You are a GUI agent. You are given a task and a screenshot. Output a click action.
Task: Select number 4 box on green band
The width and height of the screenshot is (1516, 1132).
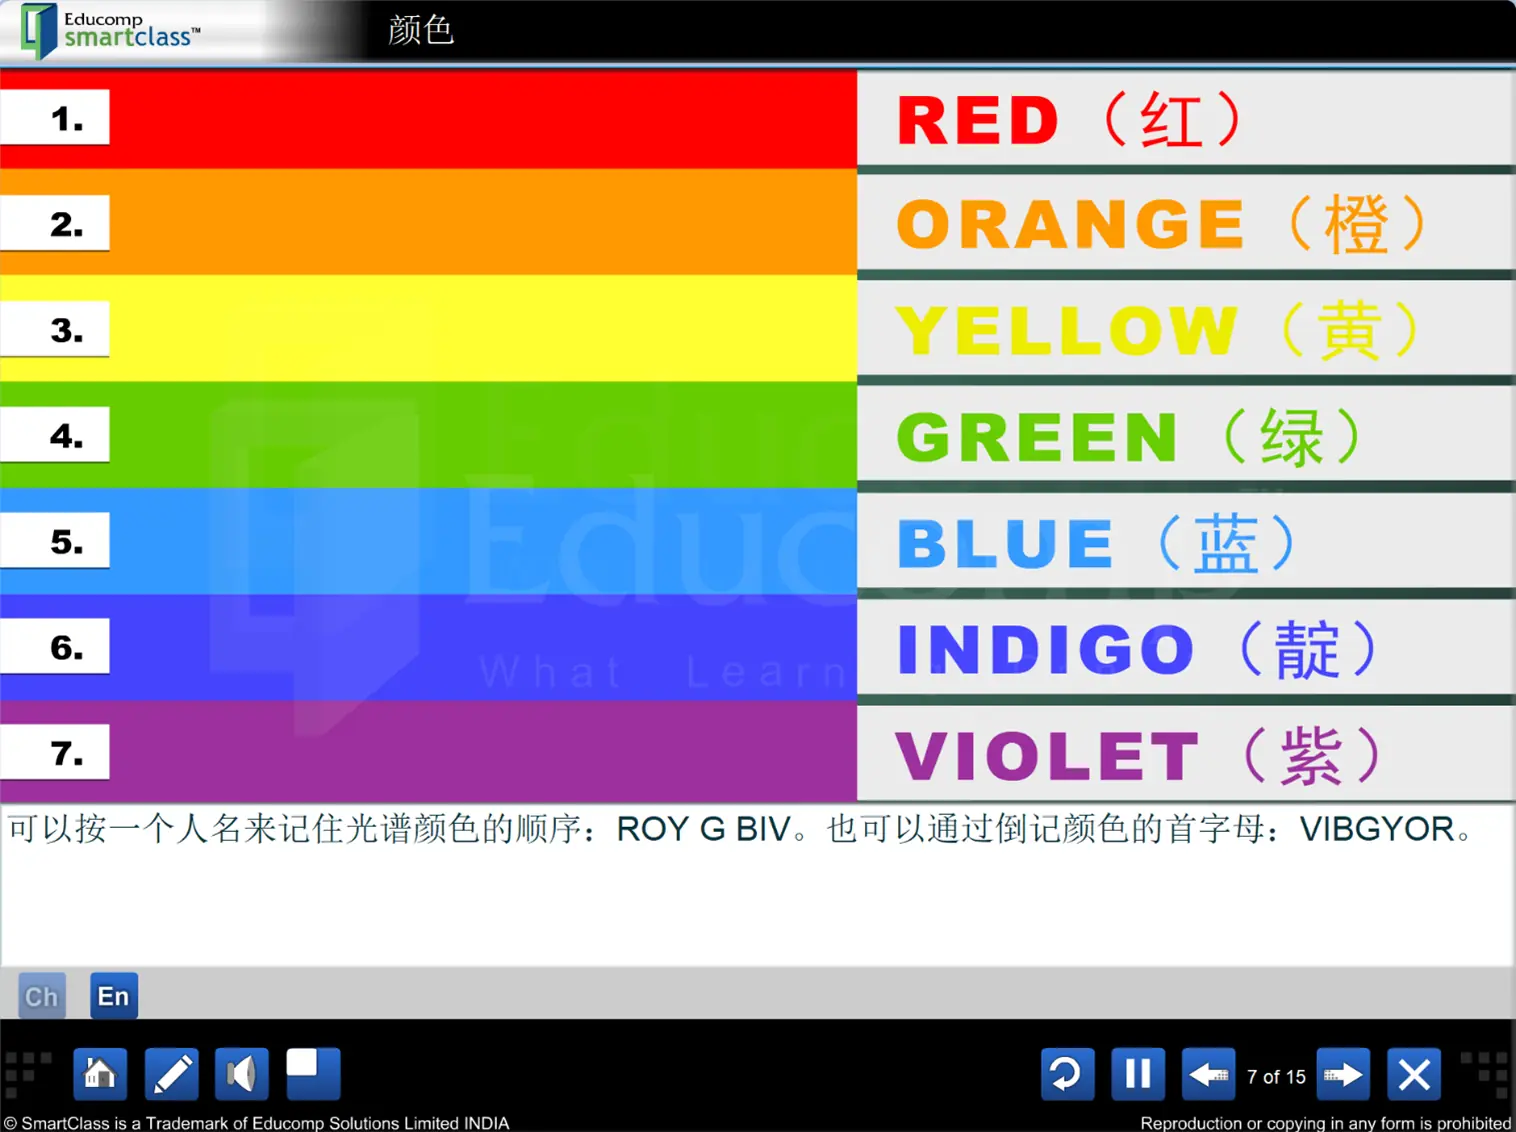[55, 435]
